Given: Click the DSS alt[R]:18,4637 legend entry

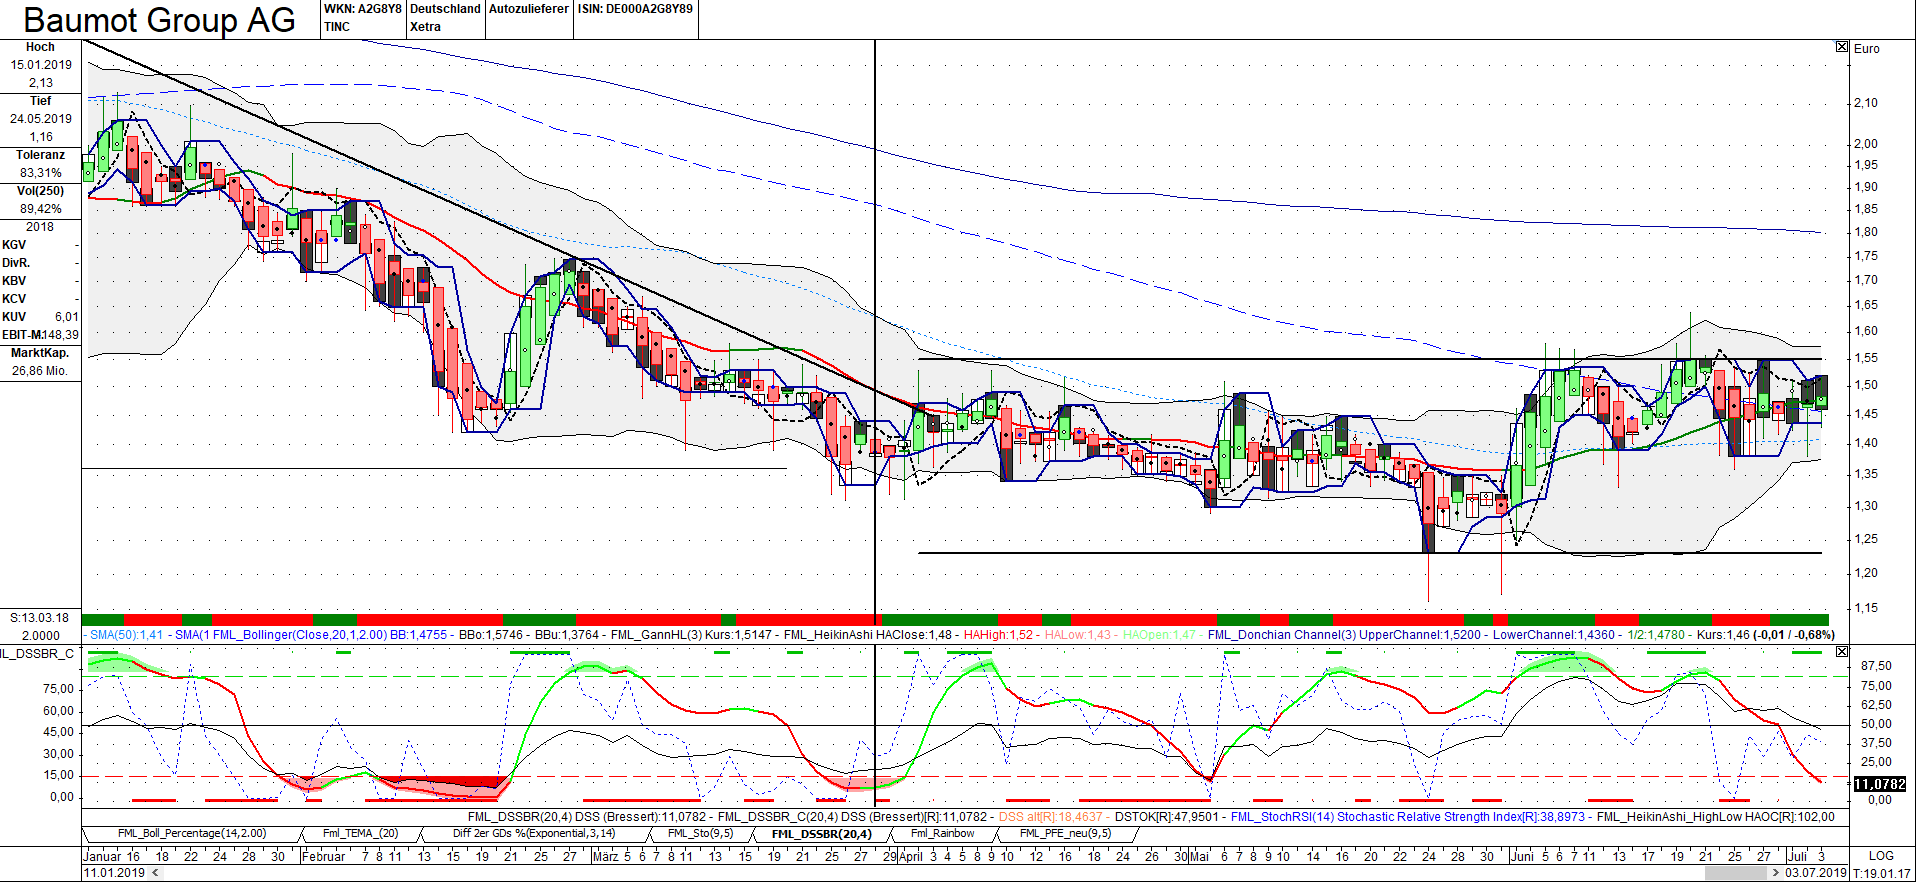Looking at the screenshot, I should pyautogui.click(x=1050, y=817).
